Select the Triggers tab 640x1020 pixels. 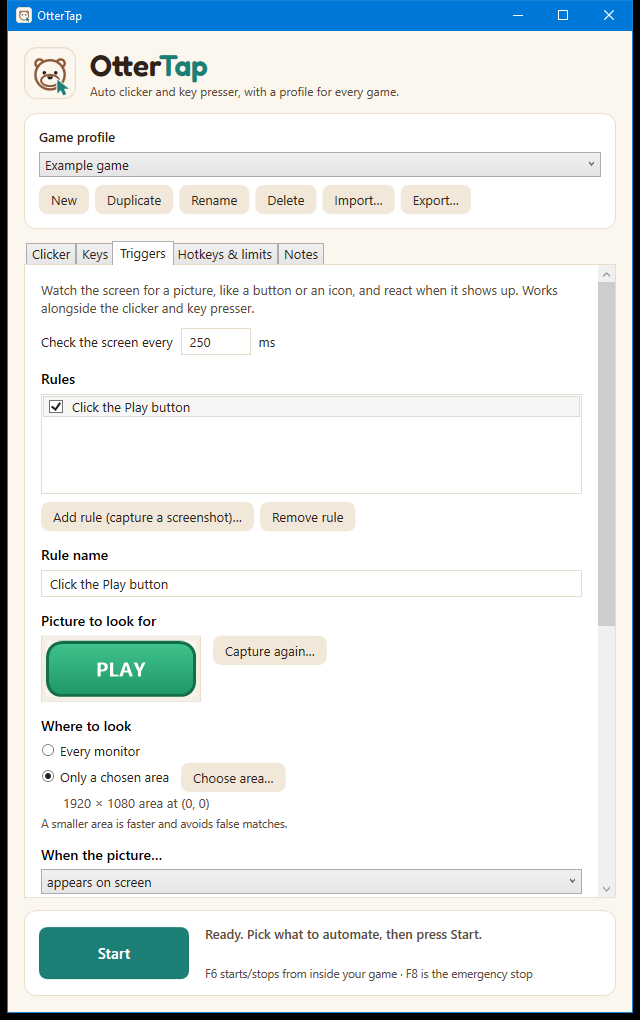143,253
